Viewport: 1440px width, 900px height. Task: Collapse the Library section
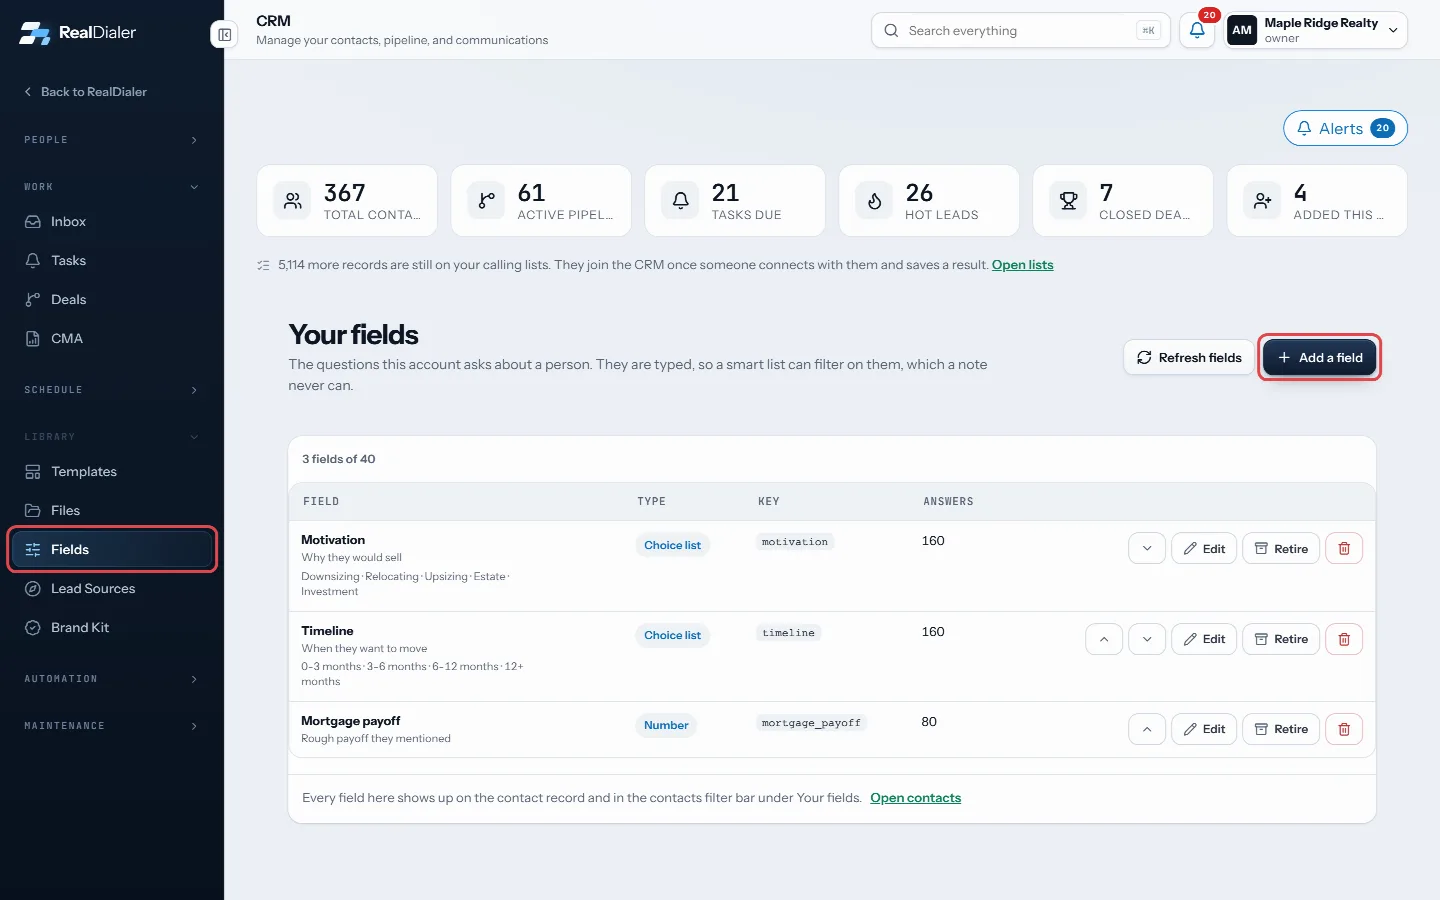[111, 437]
